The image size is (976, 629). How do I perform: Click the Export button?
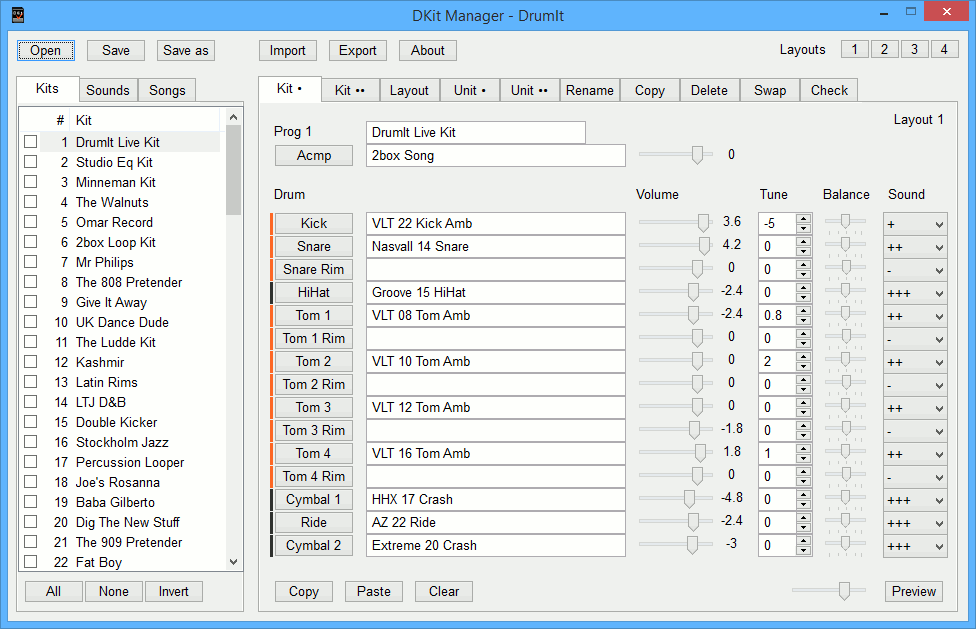(x=357, y=50)
